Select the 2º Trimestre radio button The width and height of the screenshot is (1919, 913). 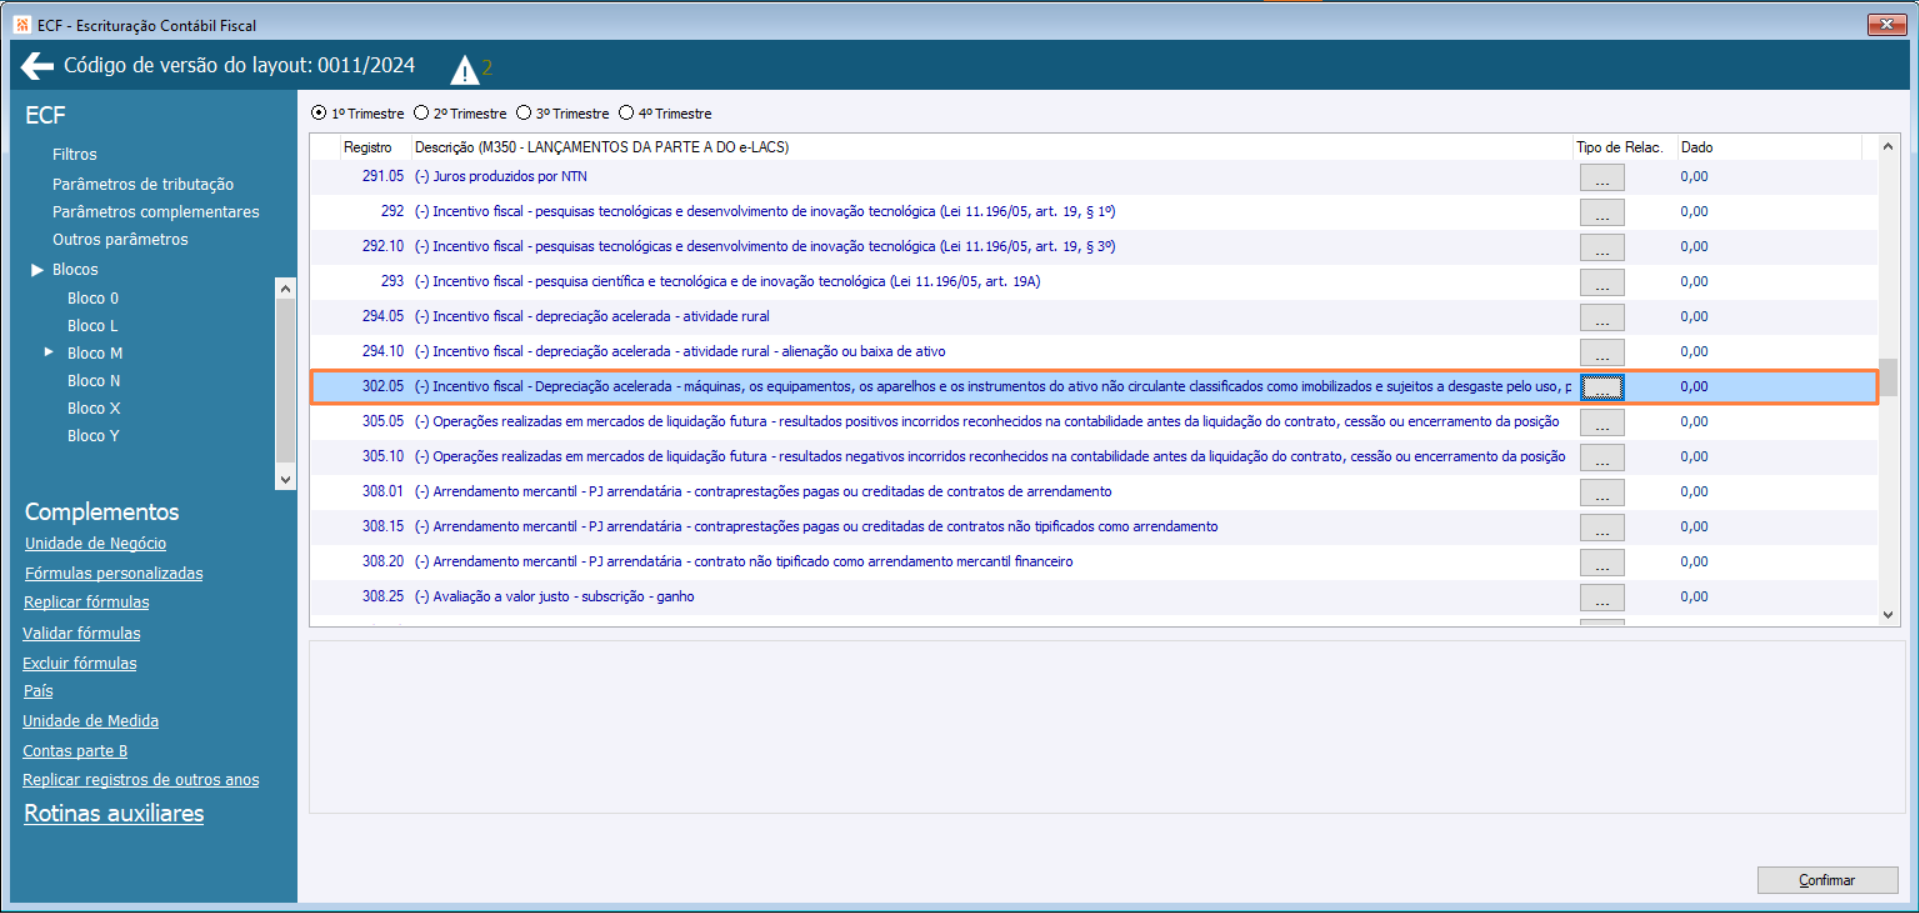(421, 113)
